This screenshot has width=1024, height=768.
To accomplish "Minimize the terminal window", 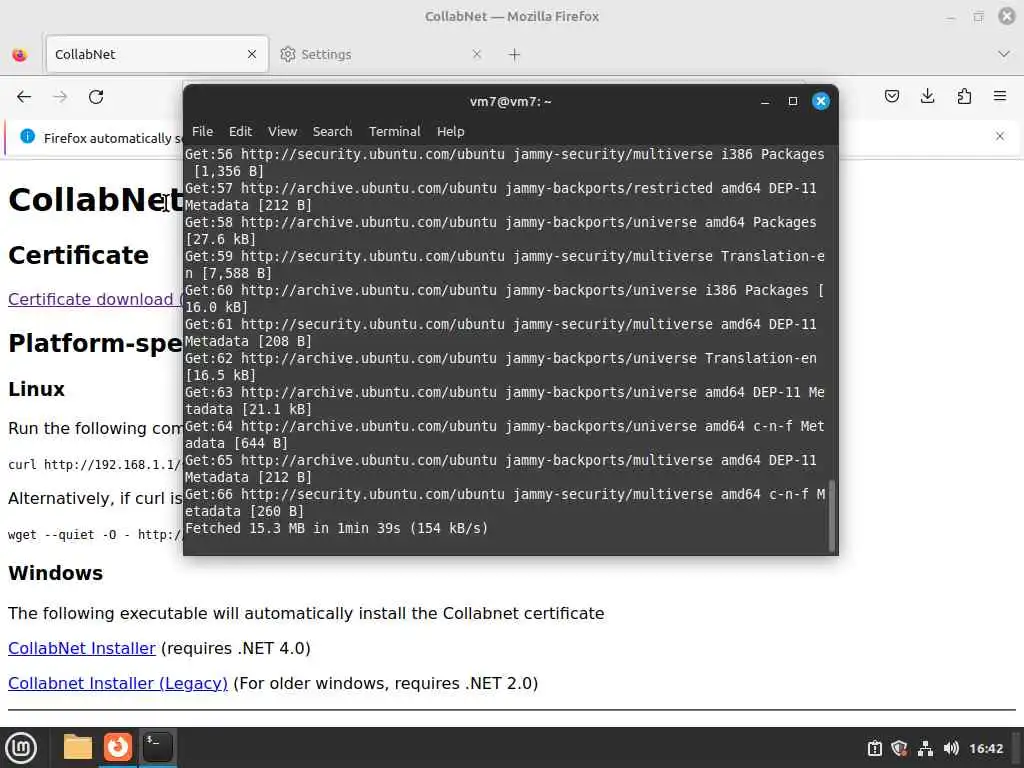I will pos(765,101).
